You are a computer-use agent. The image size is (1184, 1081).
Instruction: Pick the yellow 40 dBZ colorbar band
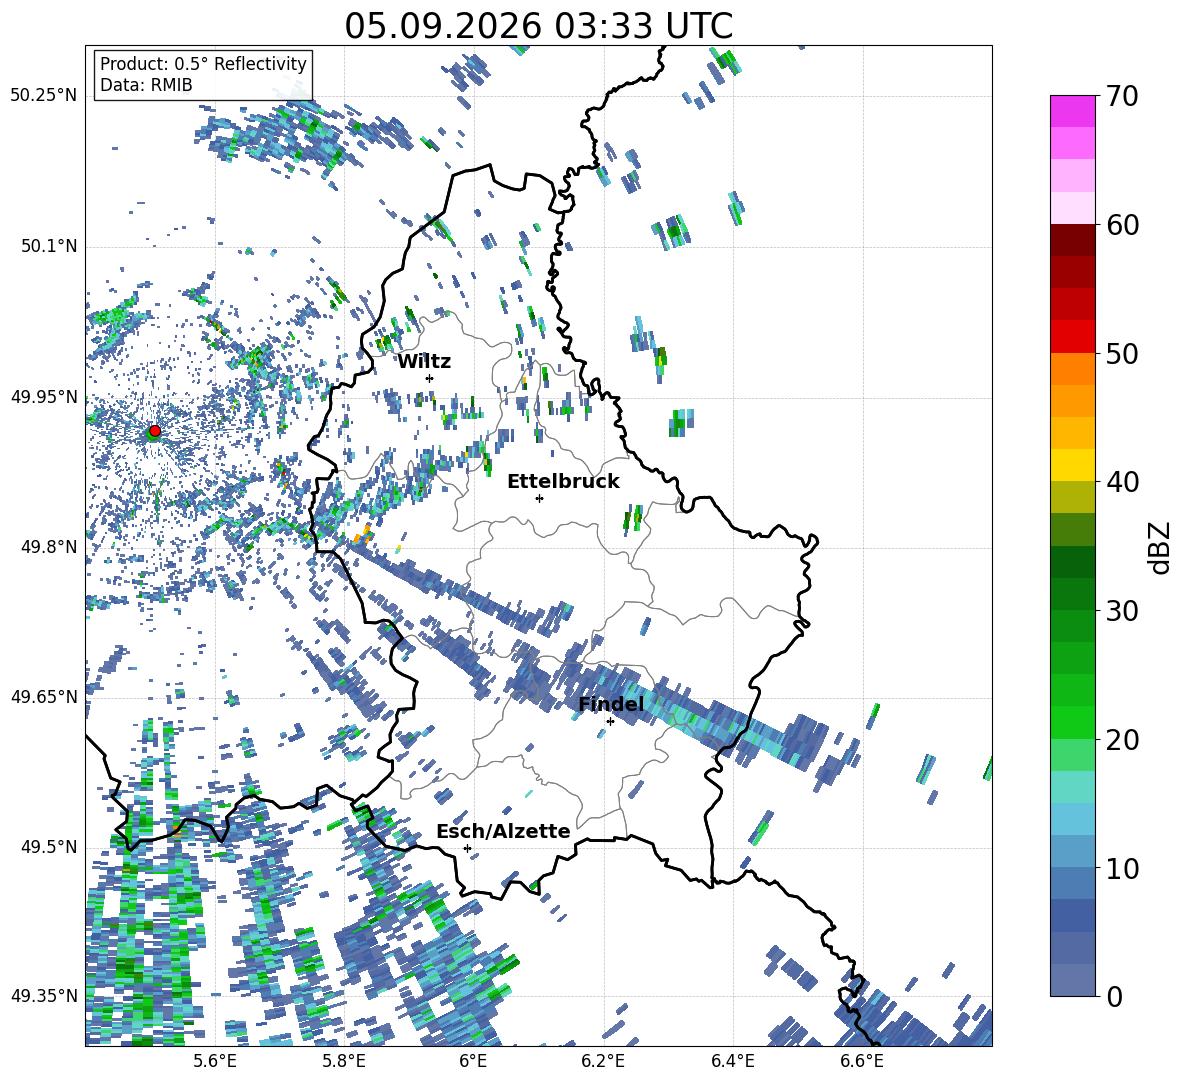pyautogui.click(x=1073, y=465)
